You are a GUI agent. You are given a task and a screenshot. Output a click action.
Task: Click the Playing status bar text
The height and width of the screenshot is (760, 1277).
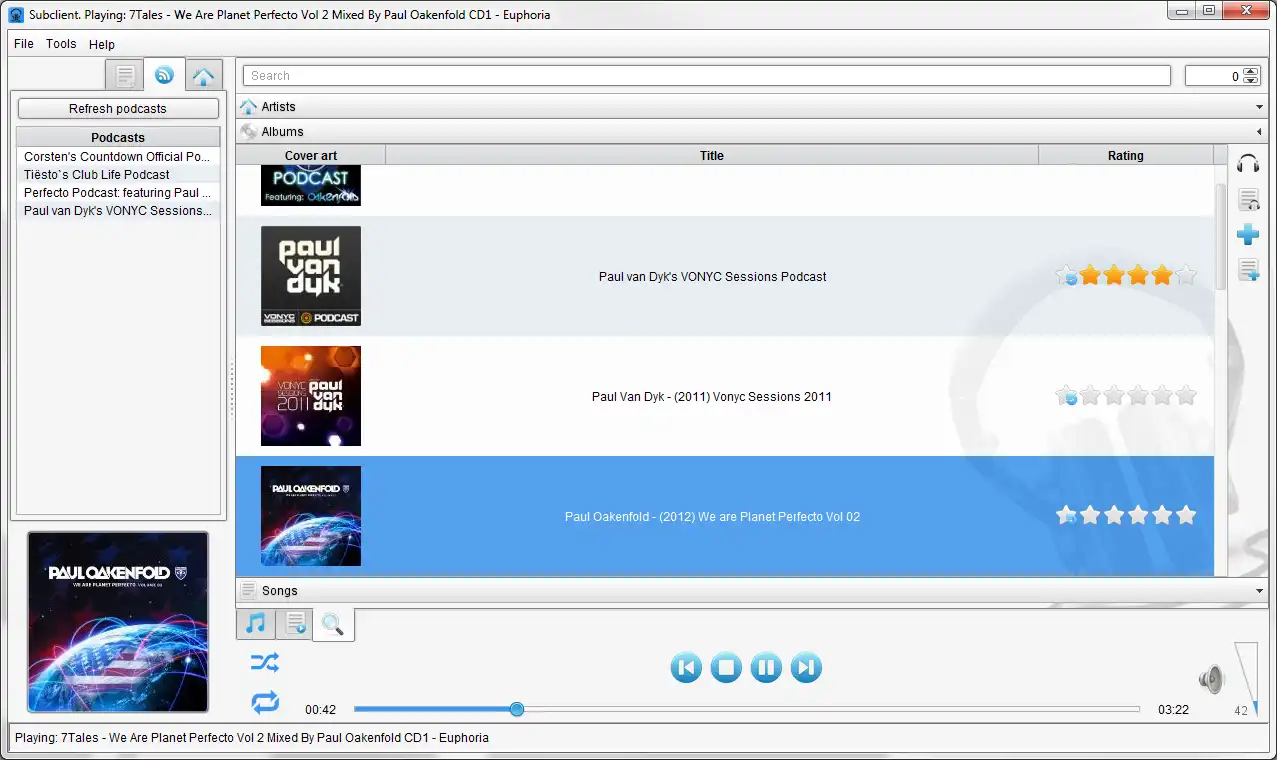252,738
